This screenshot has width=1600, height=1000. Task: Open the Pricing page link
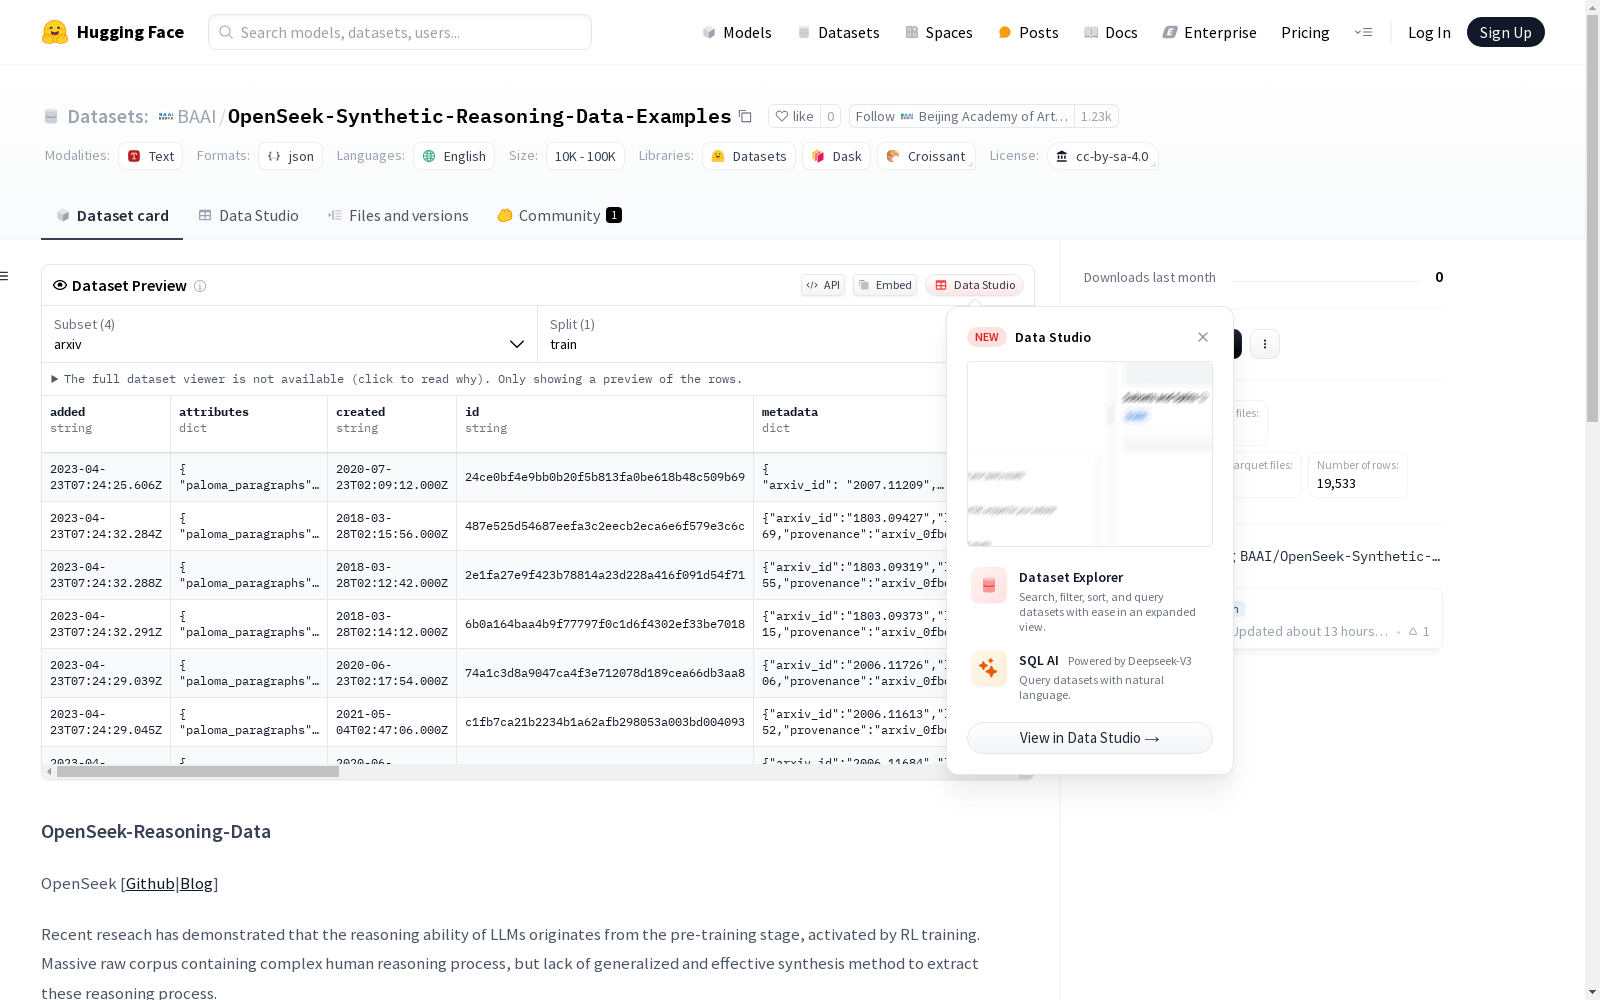coord(1305,32)
